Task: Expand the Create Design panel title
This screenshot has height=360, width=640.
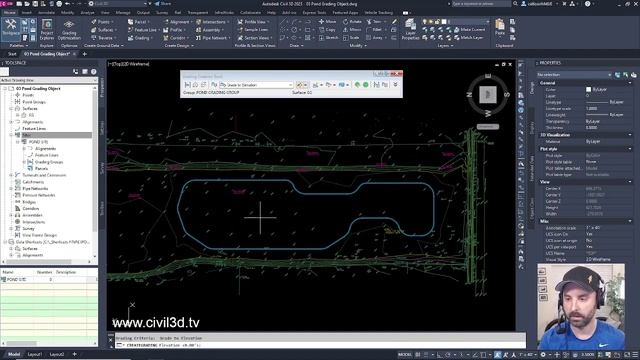Action: [x=179, y=46]
